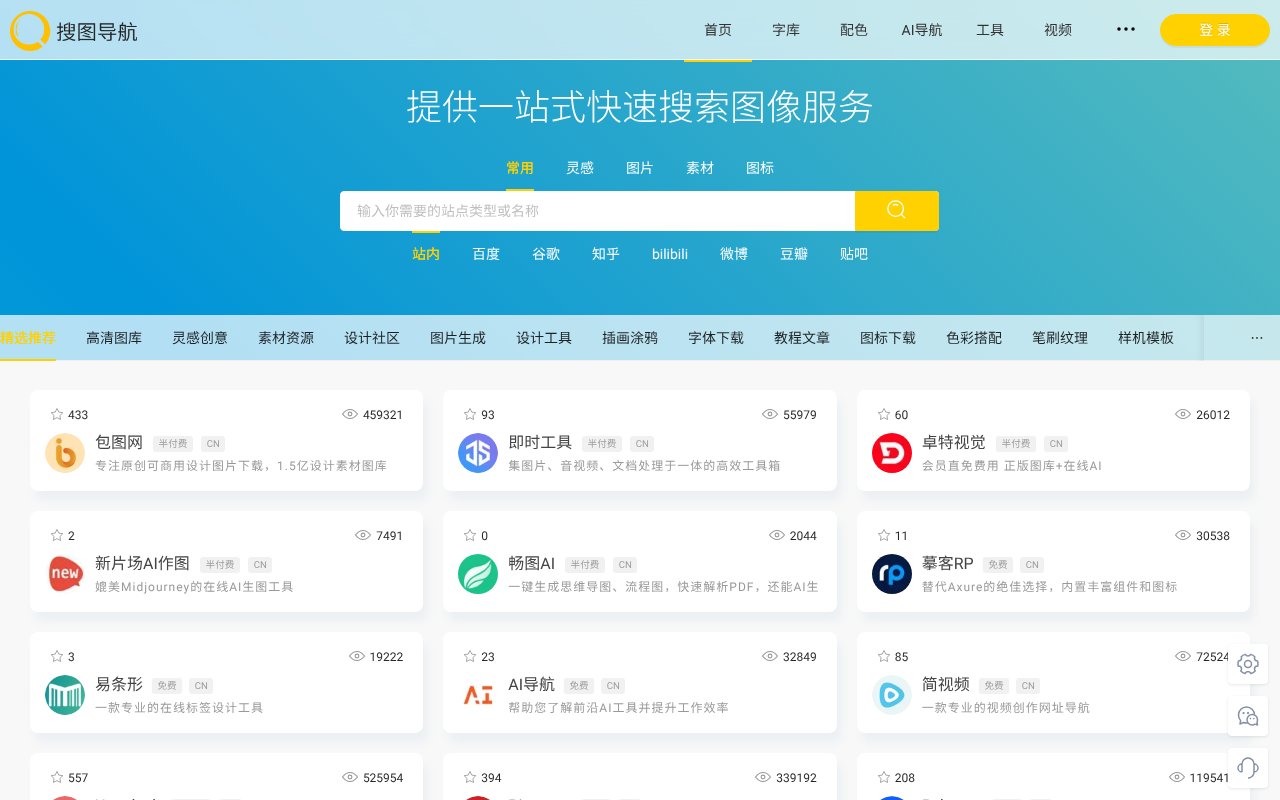Click the 包图网 site logo icon
Screen dimensions: 1280x800
click(65, 453)
